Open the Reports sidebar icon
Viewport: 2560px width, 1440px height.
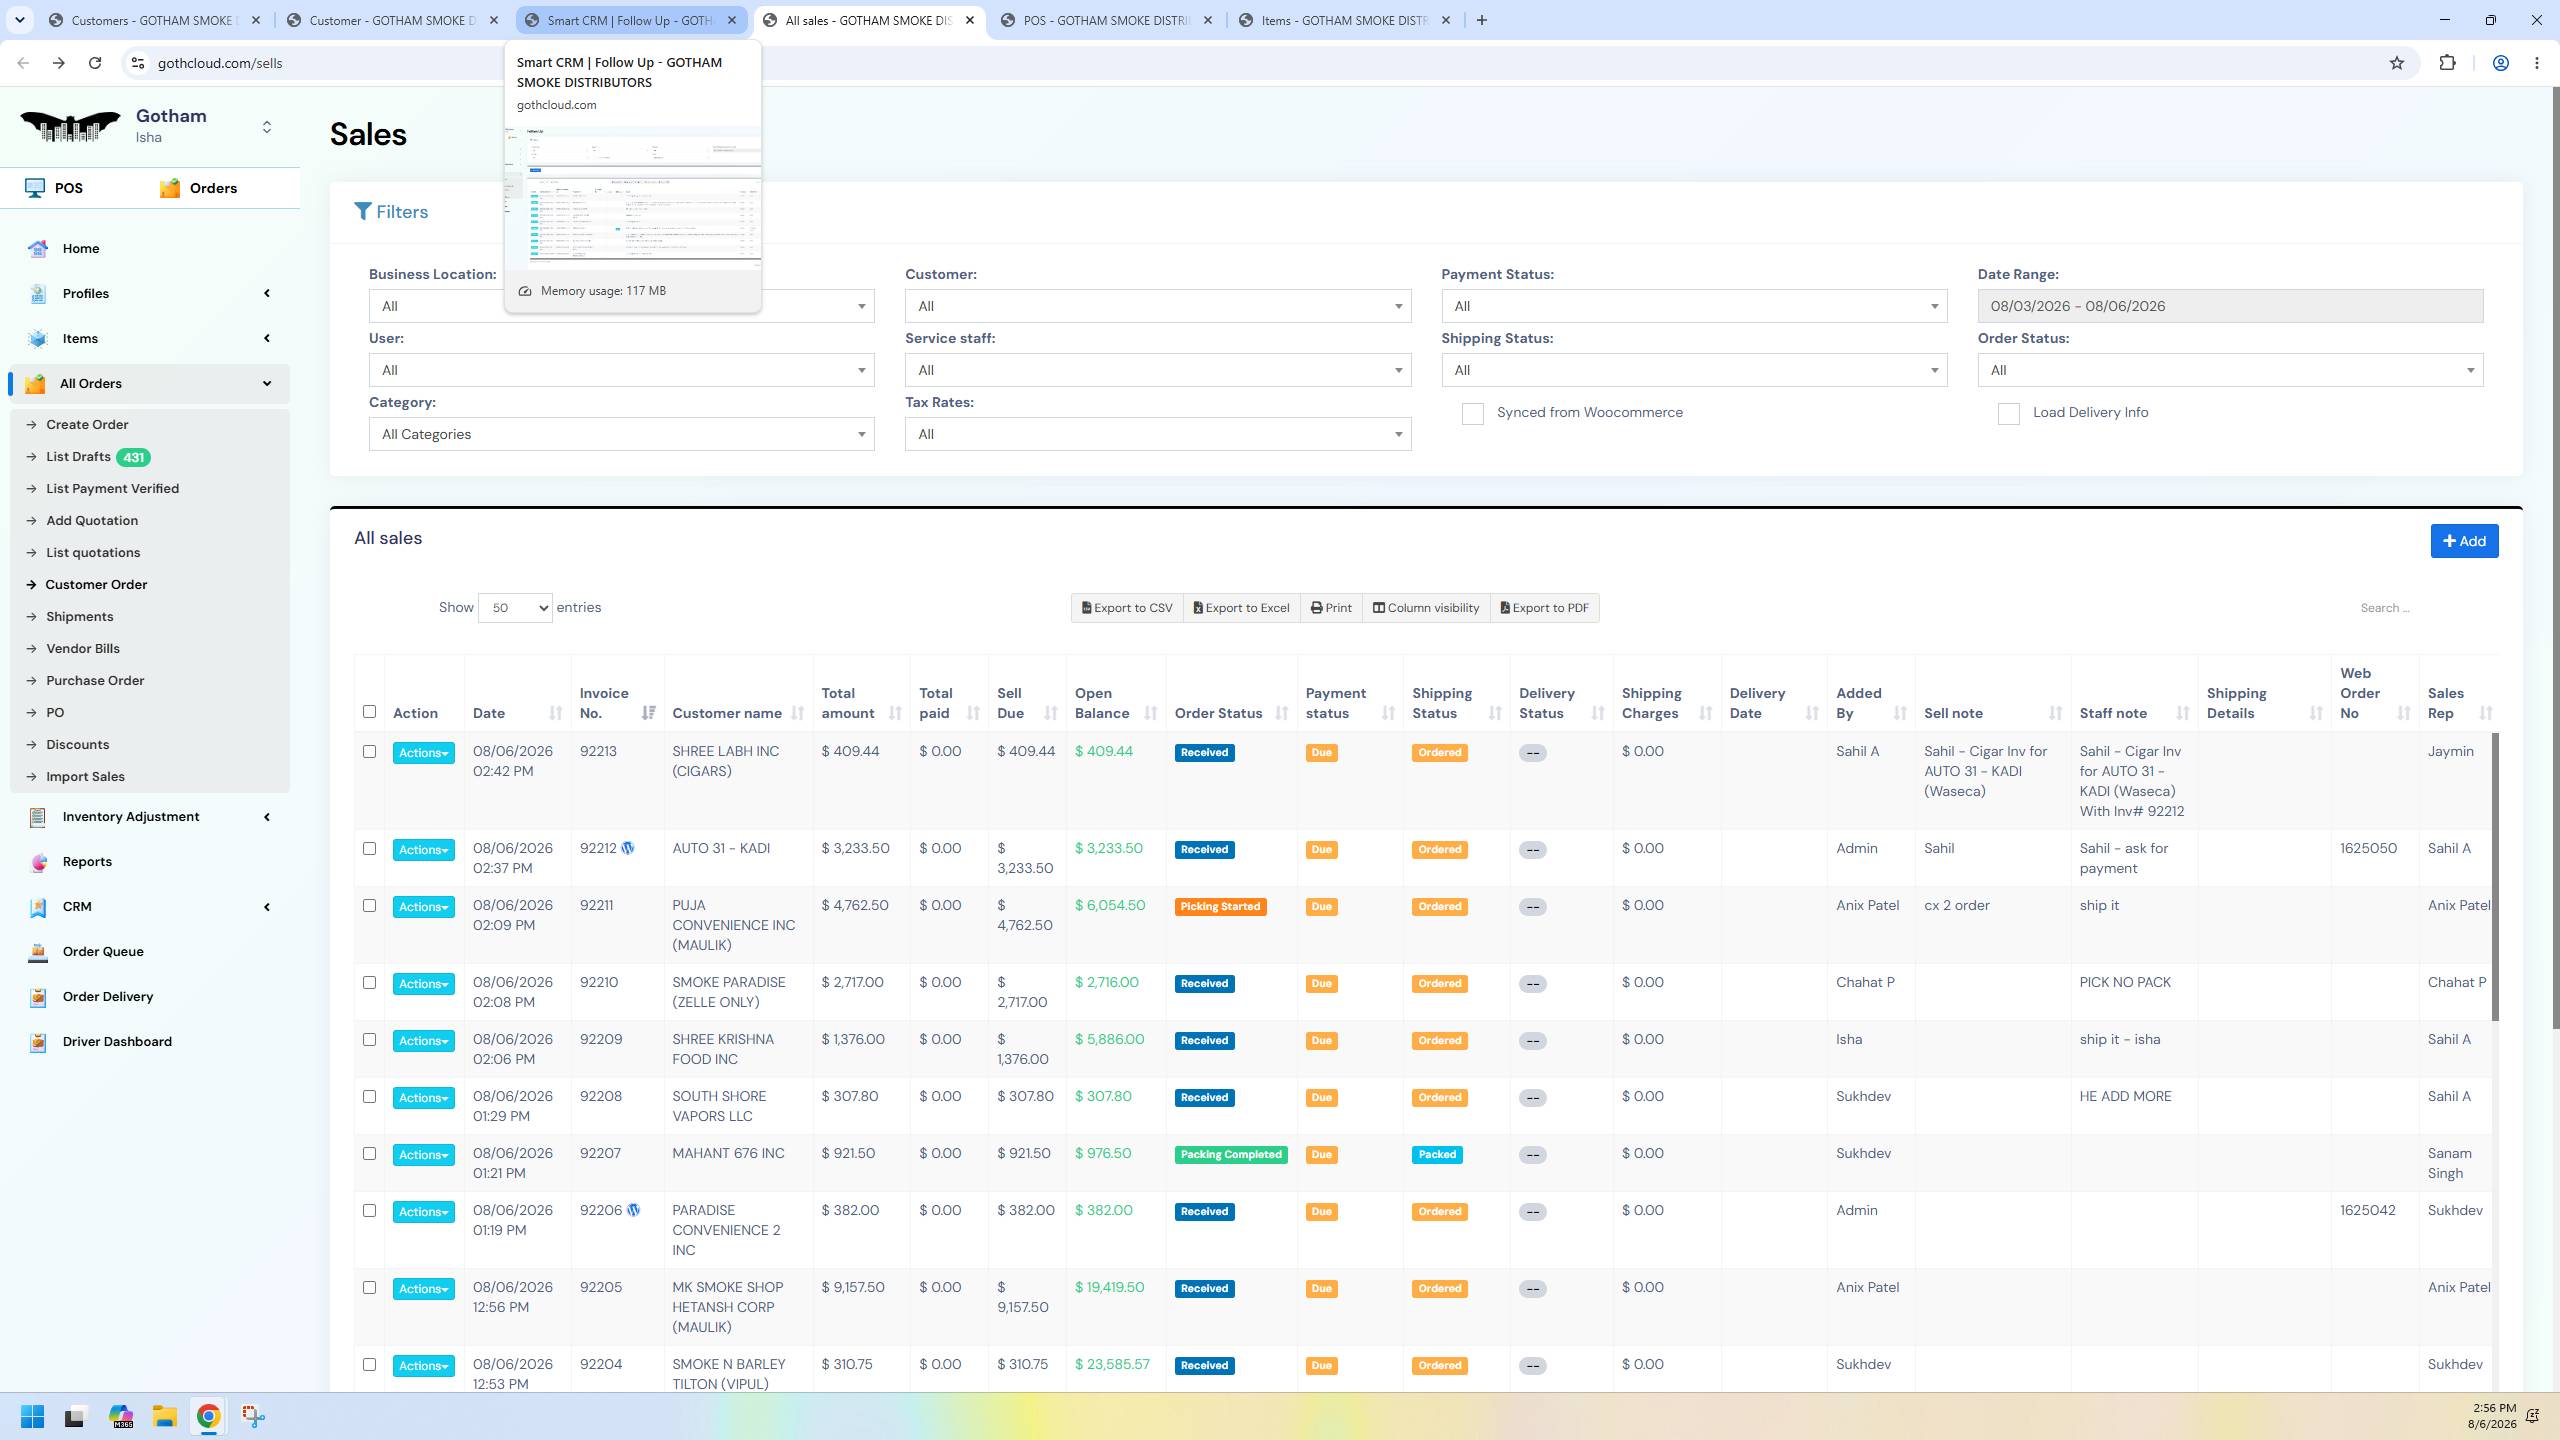[38, 862]
